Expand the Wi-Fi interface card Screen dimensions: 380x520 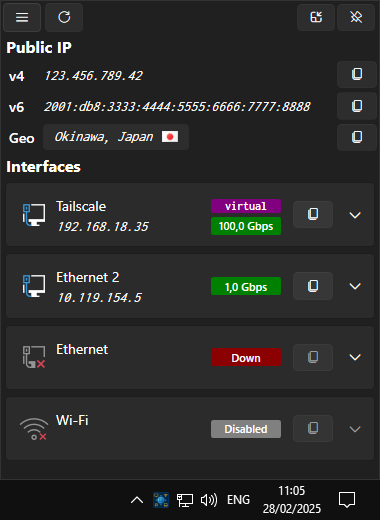pyautogui.click(x=355, y=429)
